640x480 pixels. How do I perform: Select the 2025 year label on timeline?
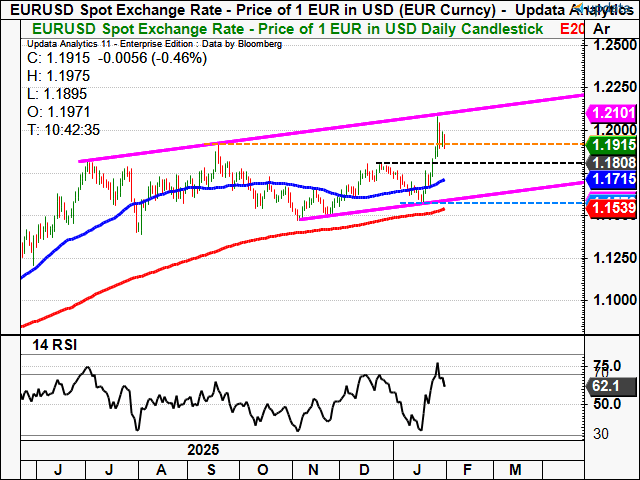click(x=202, y=451)
